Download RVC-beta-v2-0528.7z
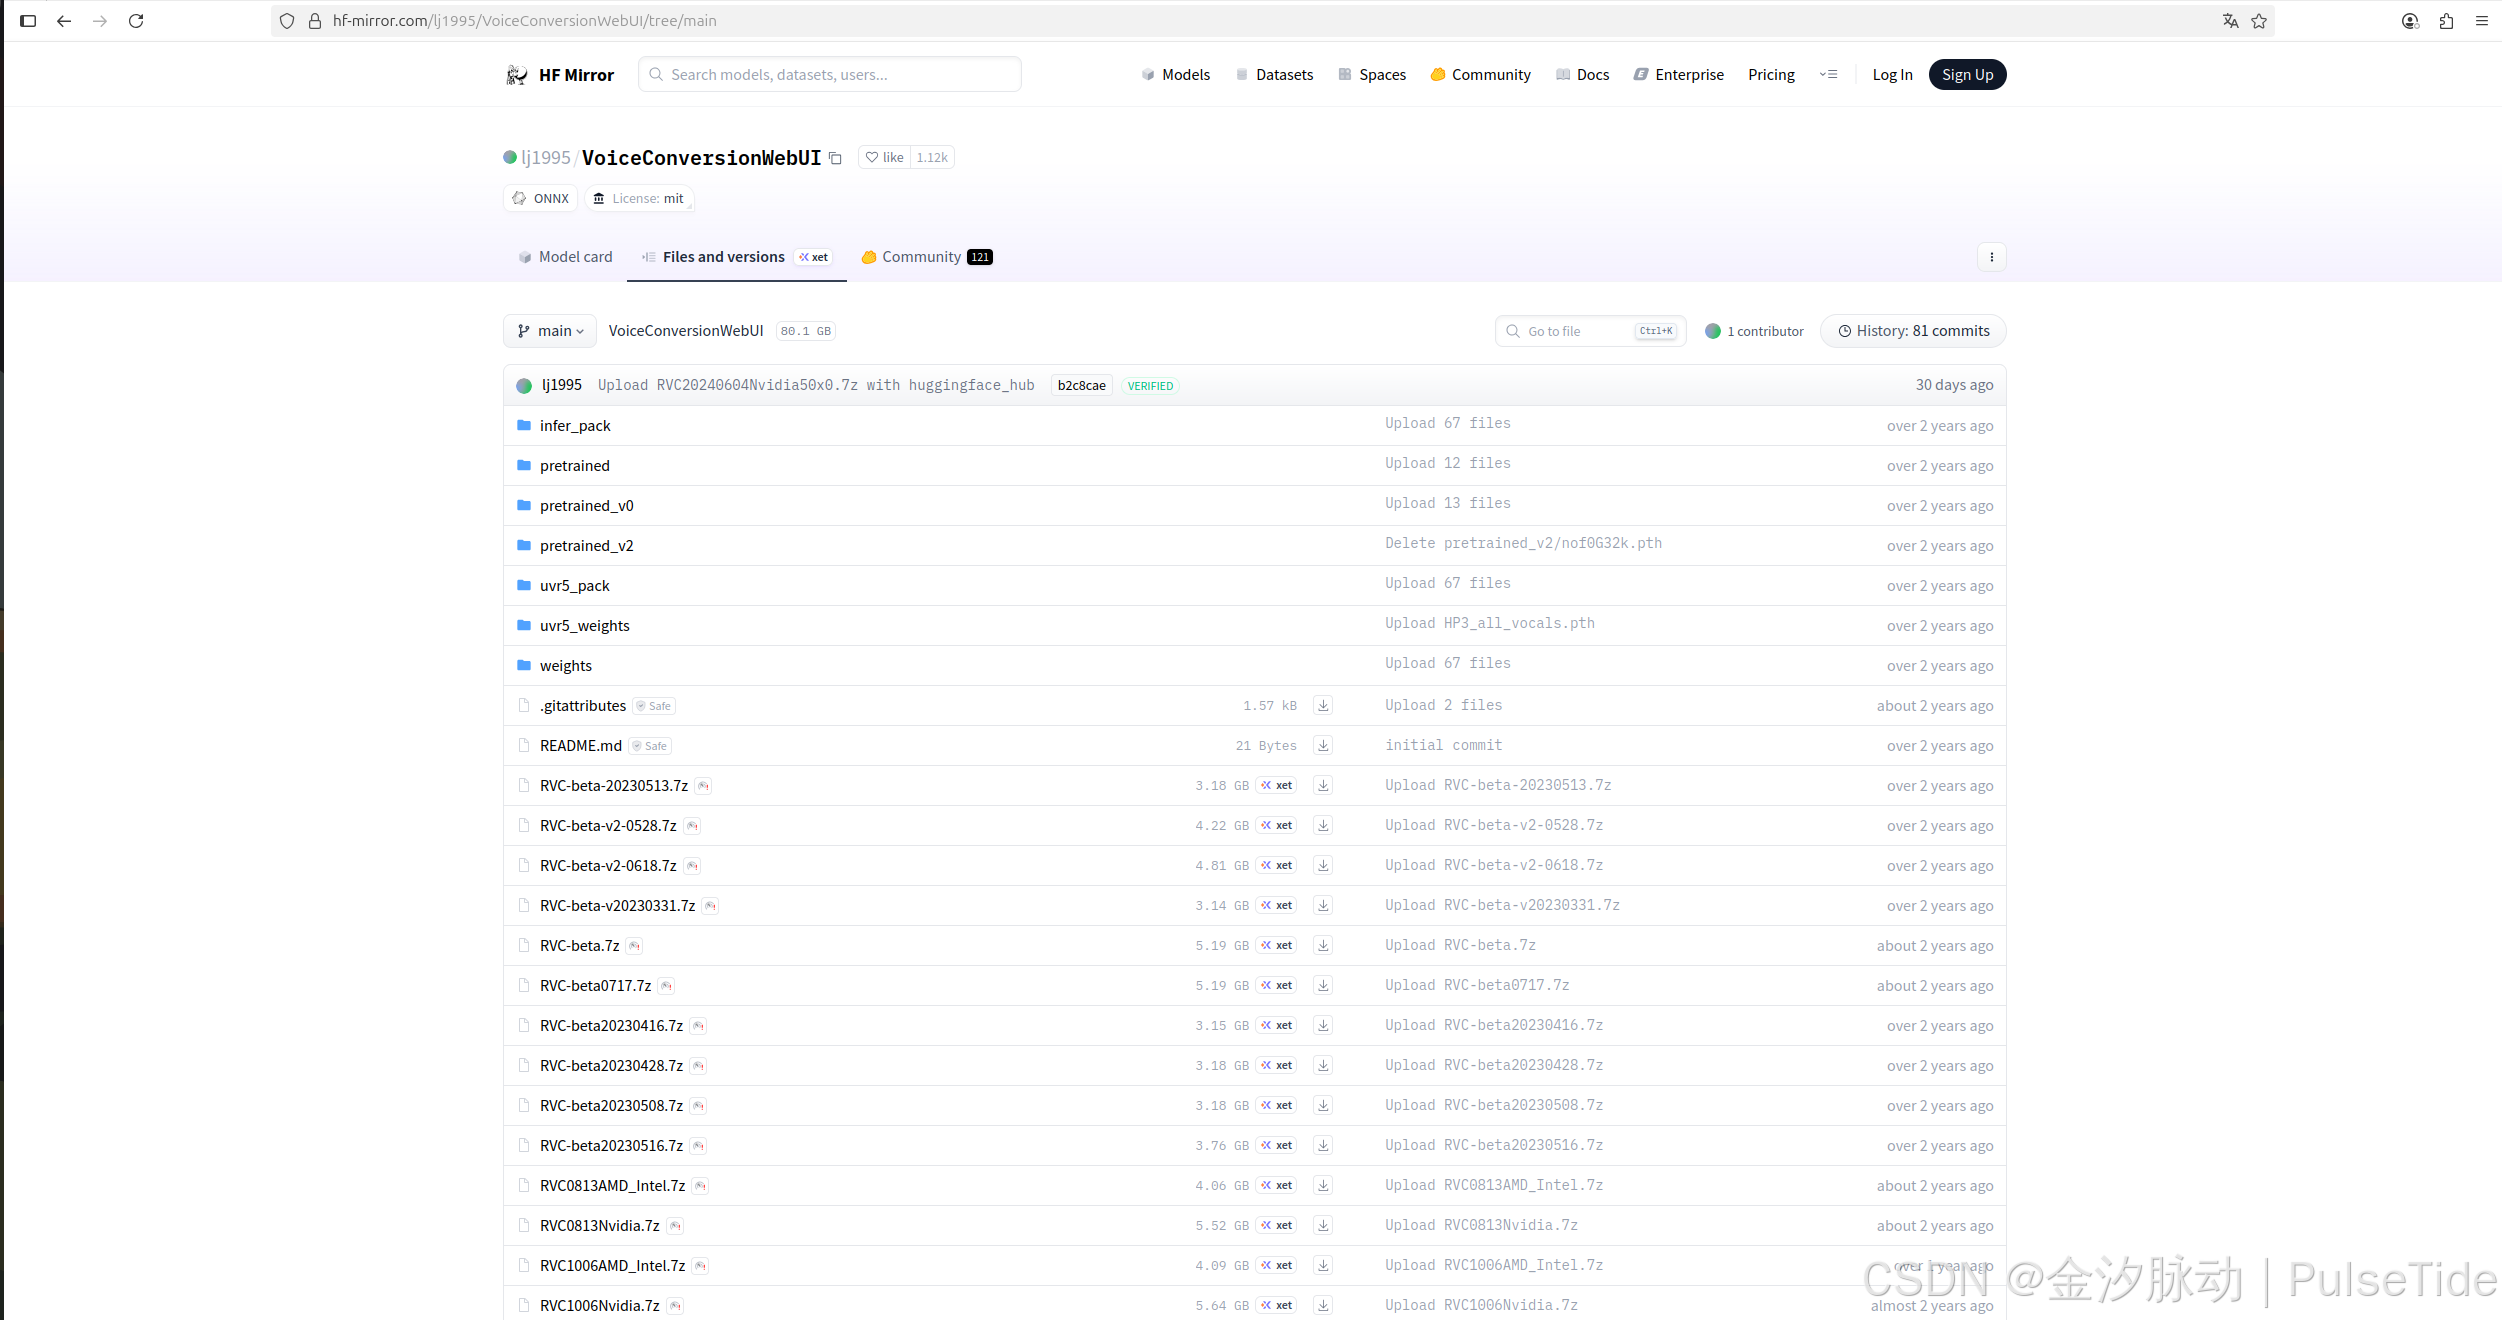 coord(1323,825)
